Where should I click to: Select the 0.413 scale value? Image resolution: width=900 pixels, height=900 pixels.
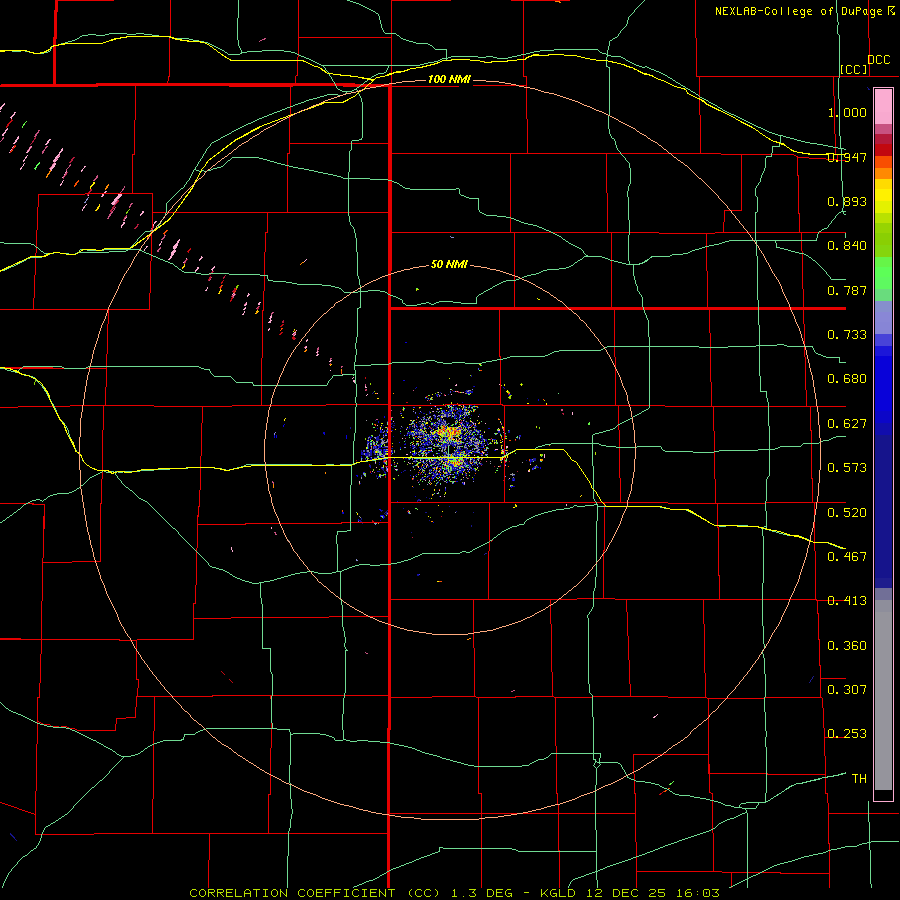[847, 601]
